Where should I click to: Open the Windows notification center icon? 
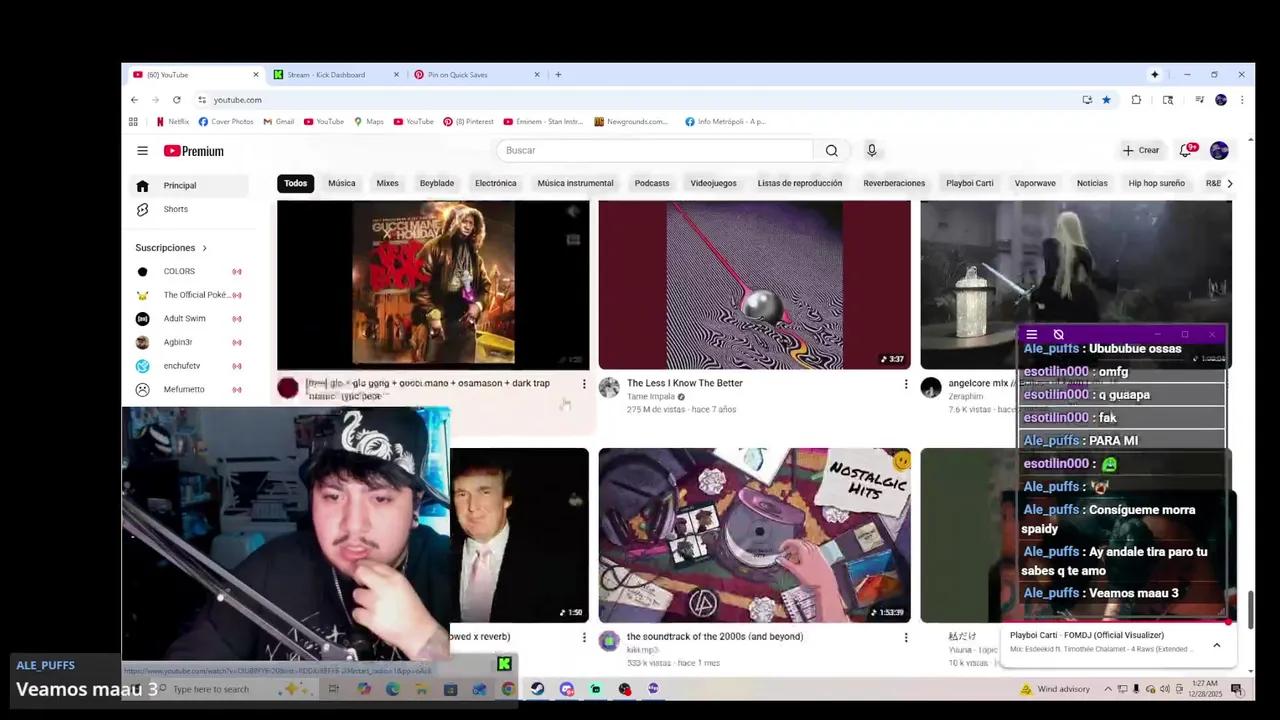(1237, 689)
